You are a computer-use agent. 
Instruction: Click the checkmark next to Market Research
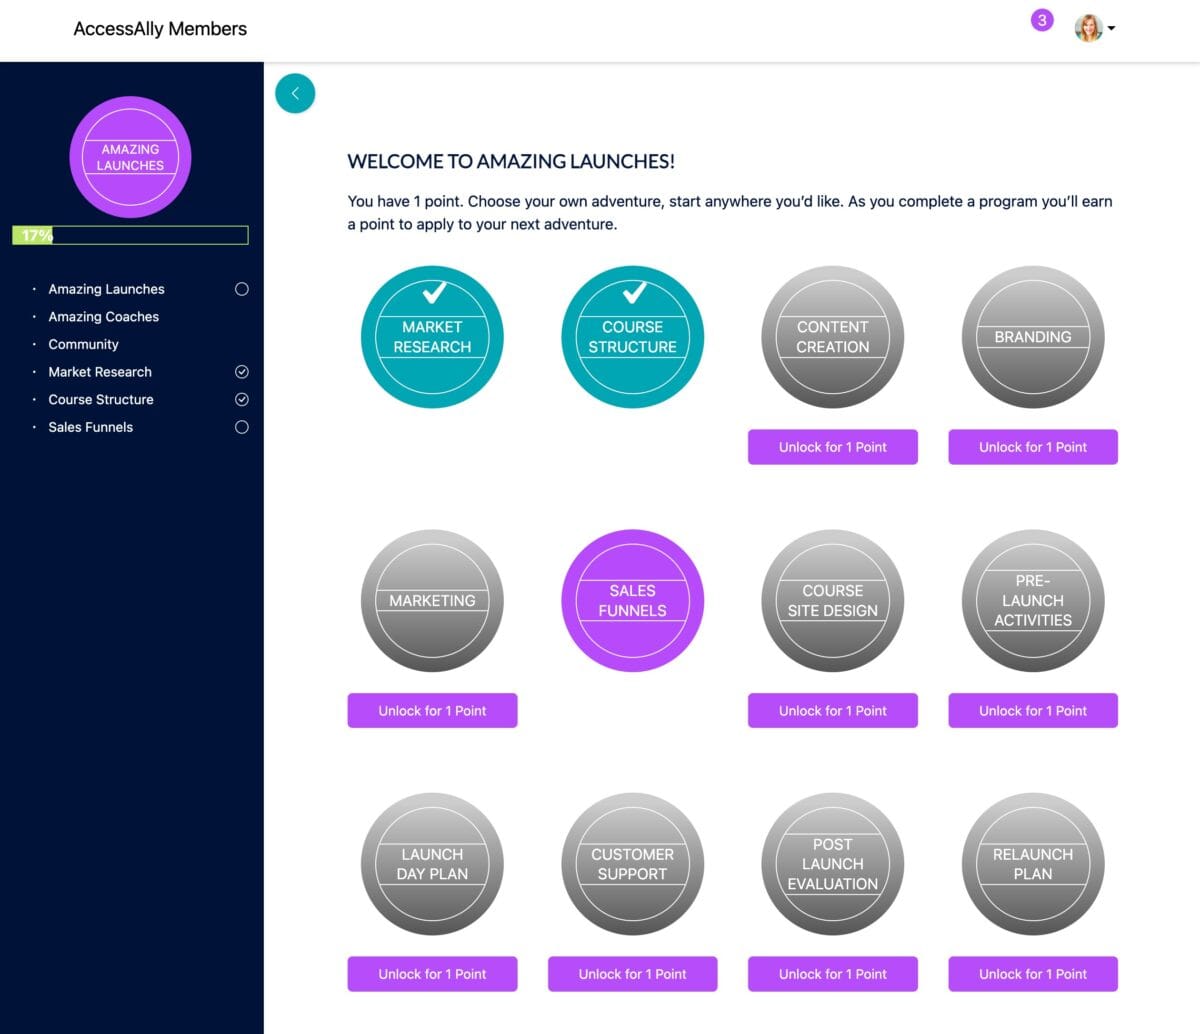pyautogui.click(x=241, y=371)
